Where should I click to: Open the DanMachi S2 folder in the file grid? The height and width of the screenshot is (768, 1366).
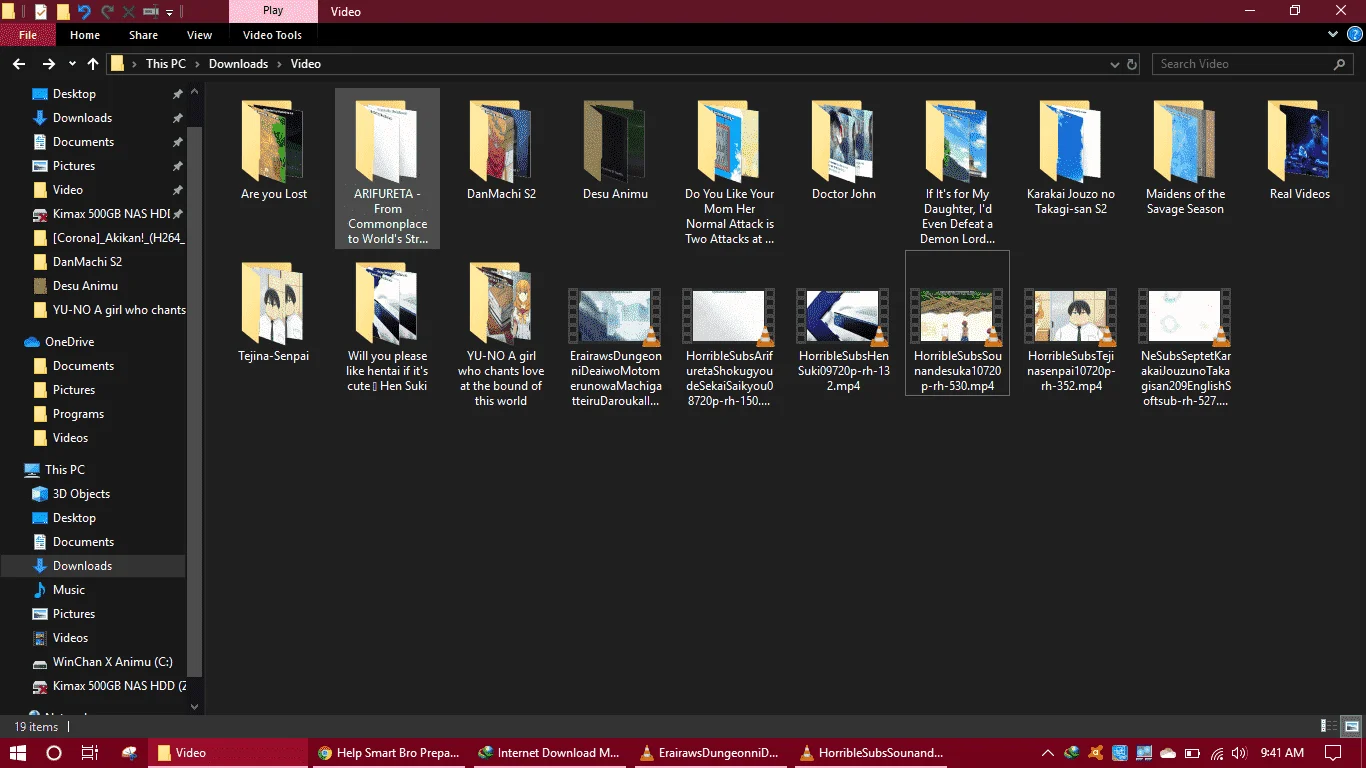point(502,150)
